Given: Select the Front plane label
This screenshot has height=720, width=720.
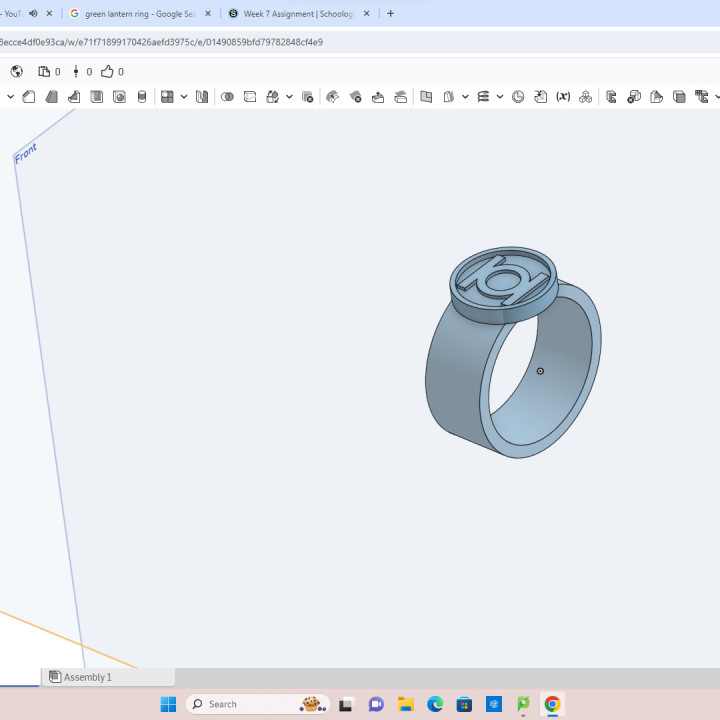Looking at the screenshot, I should (26, 153).
